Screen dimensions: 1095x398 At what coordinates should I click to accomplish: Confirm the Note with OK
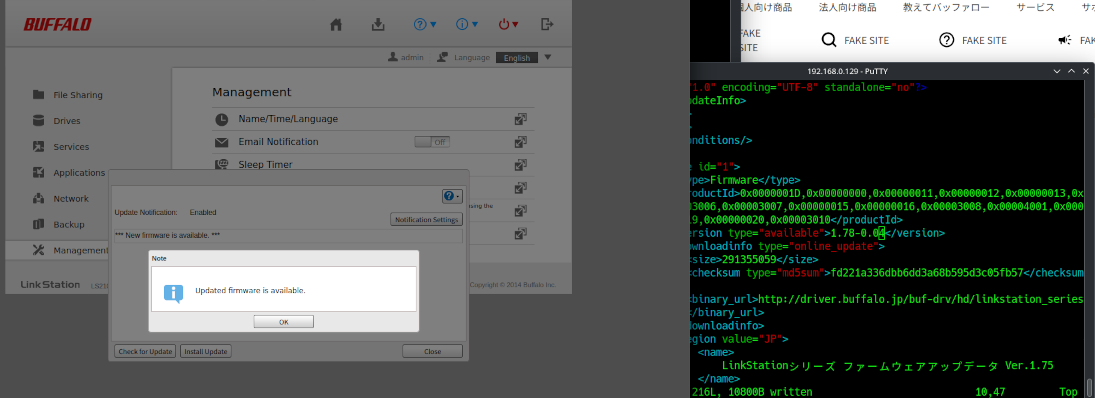click(x=284, y=322)
